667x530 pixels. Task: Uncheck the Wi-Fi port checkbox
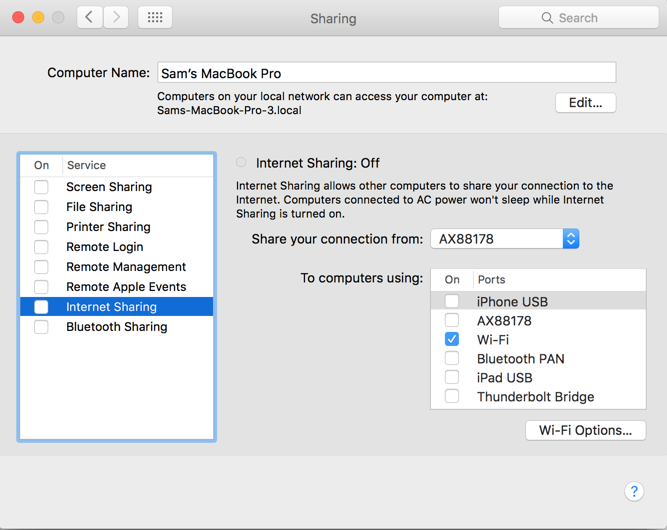coord(452,340)
